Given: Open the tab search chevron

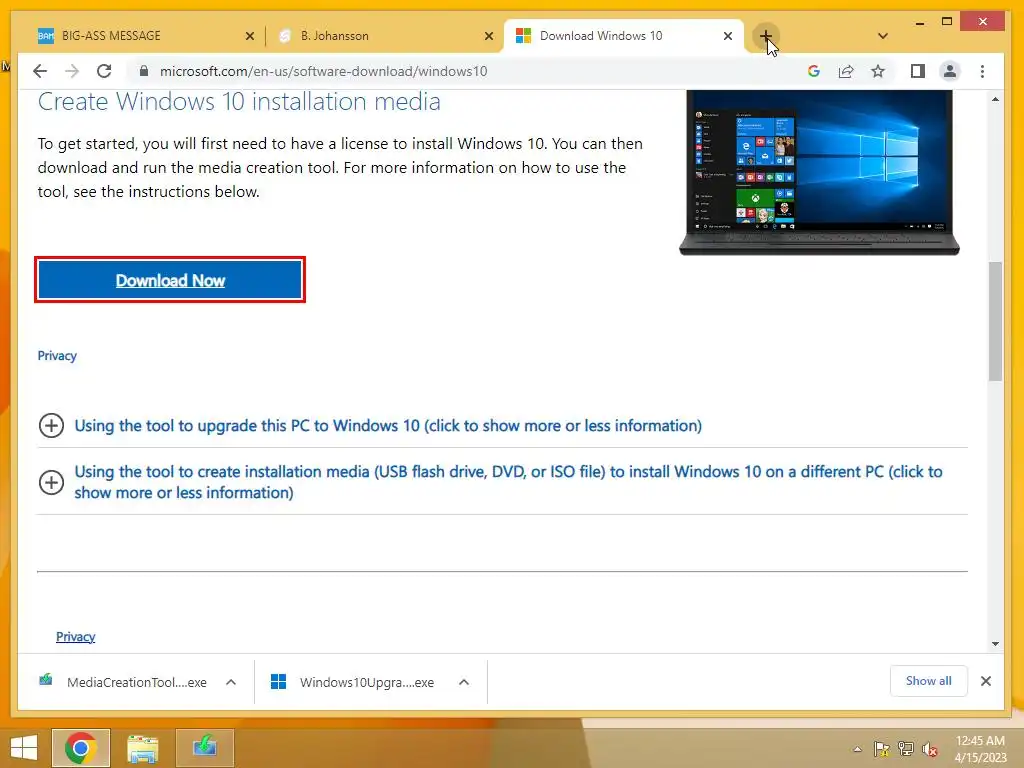Looking at the screenshot, I should click(x=883, y=36).
